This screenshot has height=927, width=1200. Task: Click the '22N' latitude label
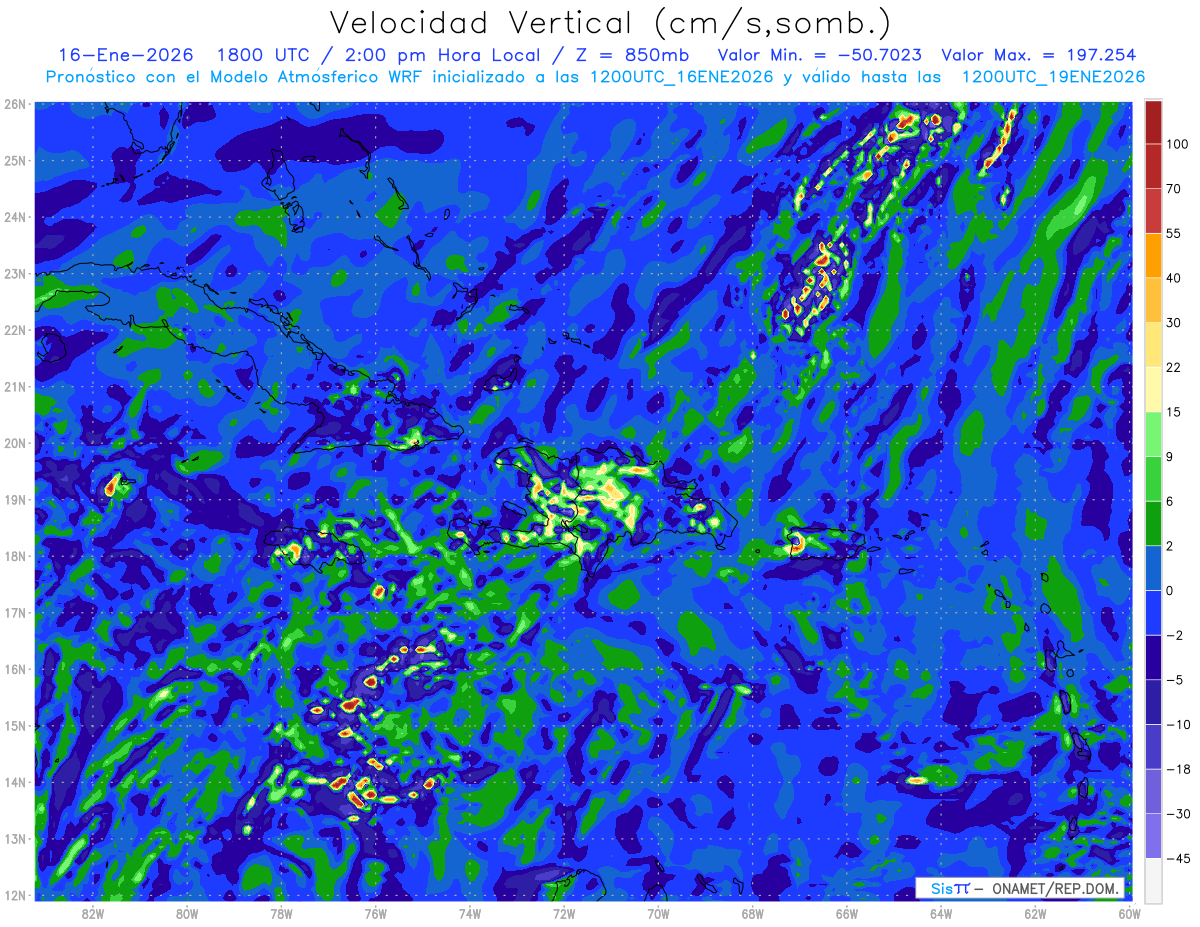tap(15, 330)
